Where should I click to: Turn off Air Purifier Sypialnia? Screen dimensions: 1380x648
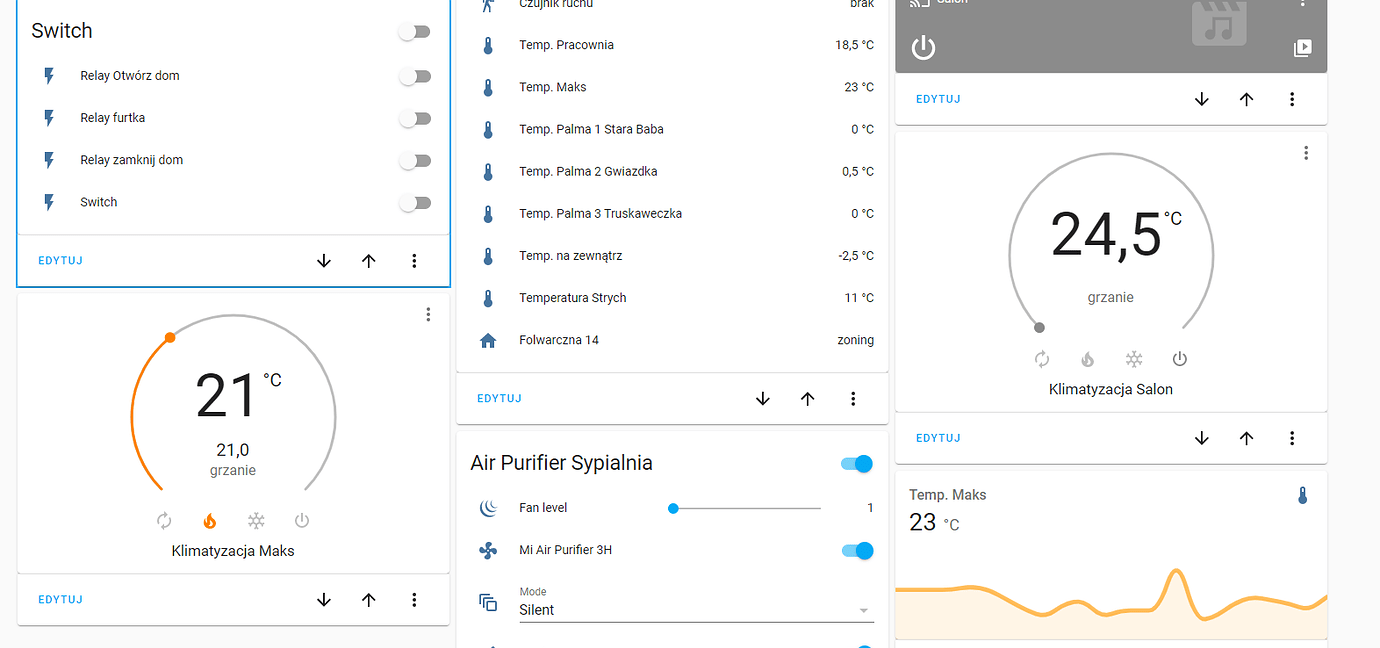point(858,463)
